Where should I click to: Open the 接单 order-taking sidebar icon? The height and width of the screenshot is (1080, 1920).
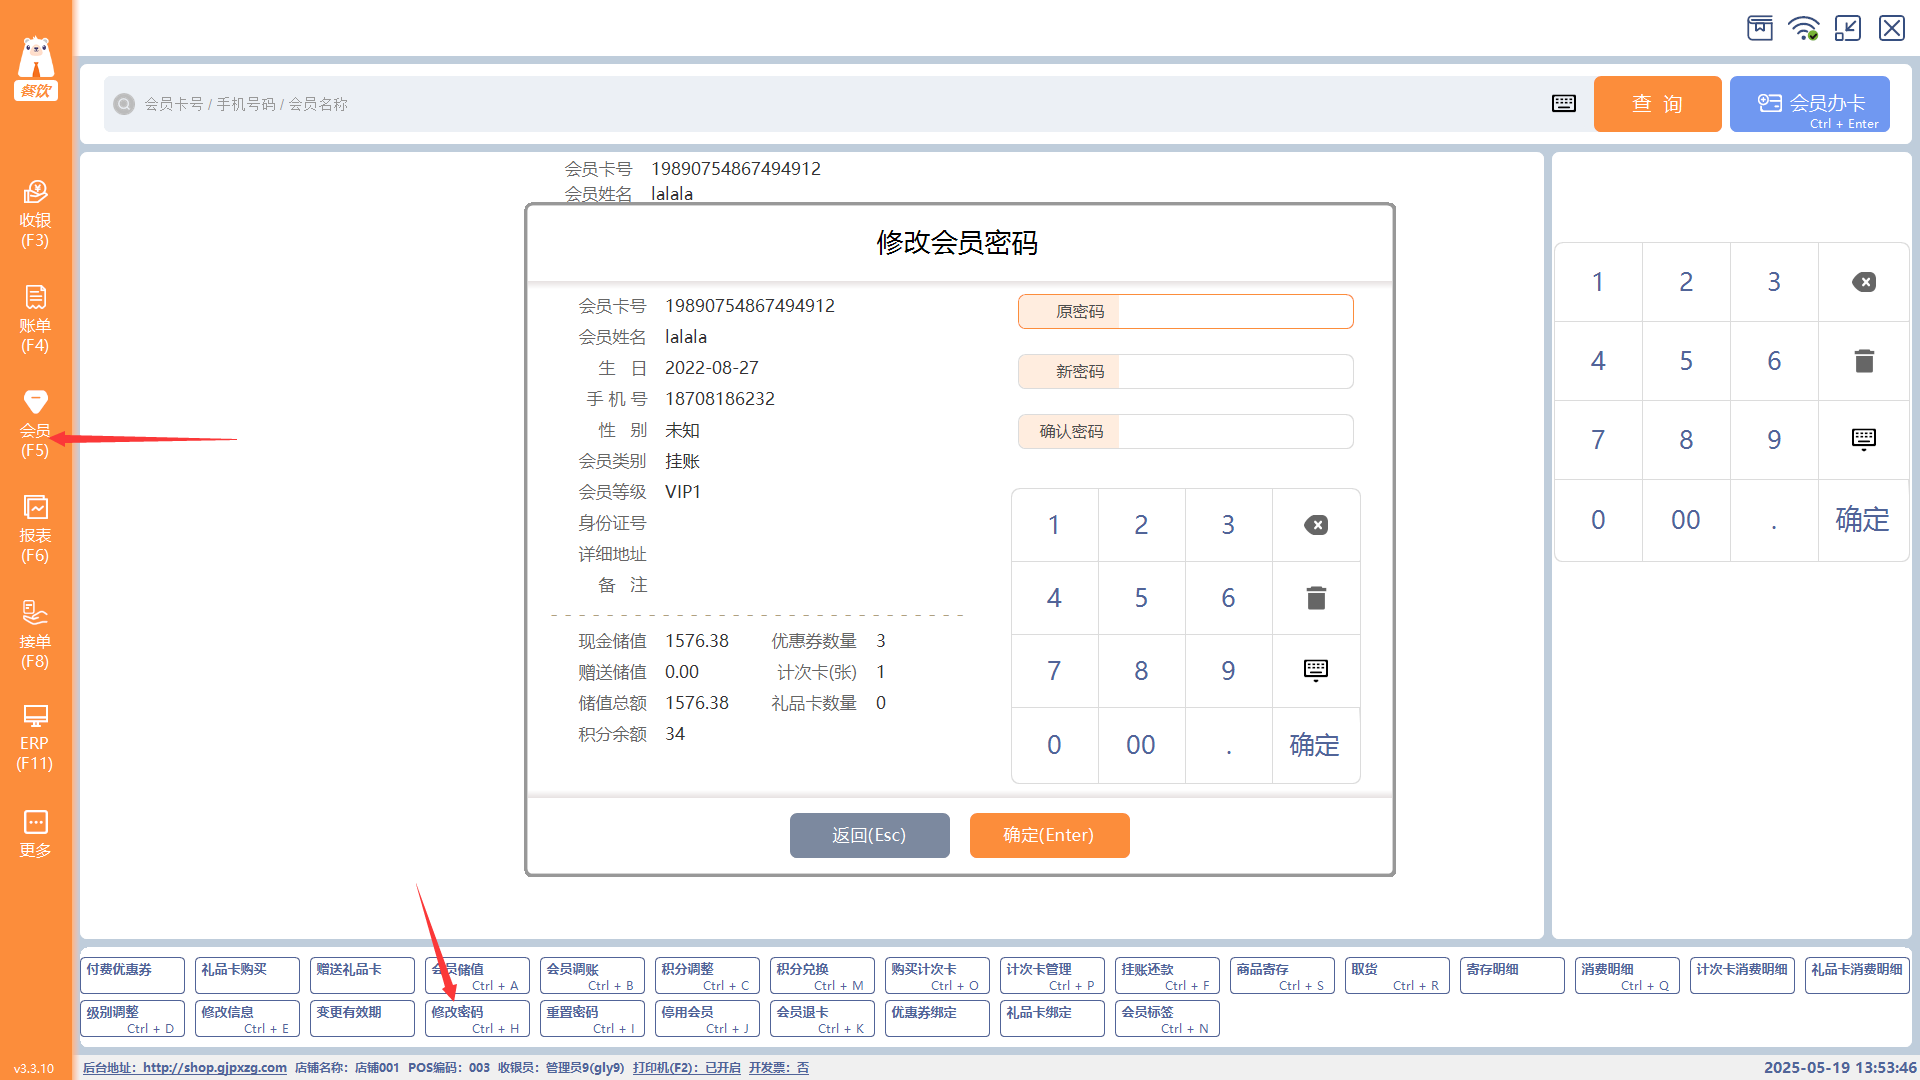[x=35, y=634]
